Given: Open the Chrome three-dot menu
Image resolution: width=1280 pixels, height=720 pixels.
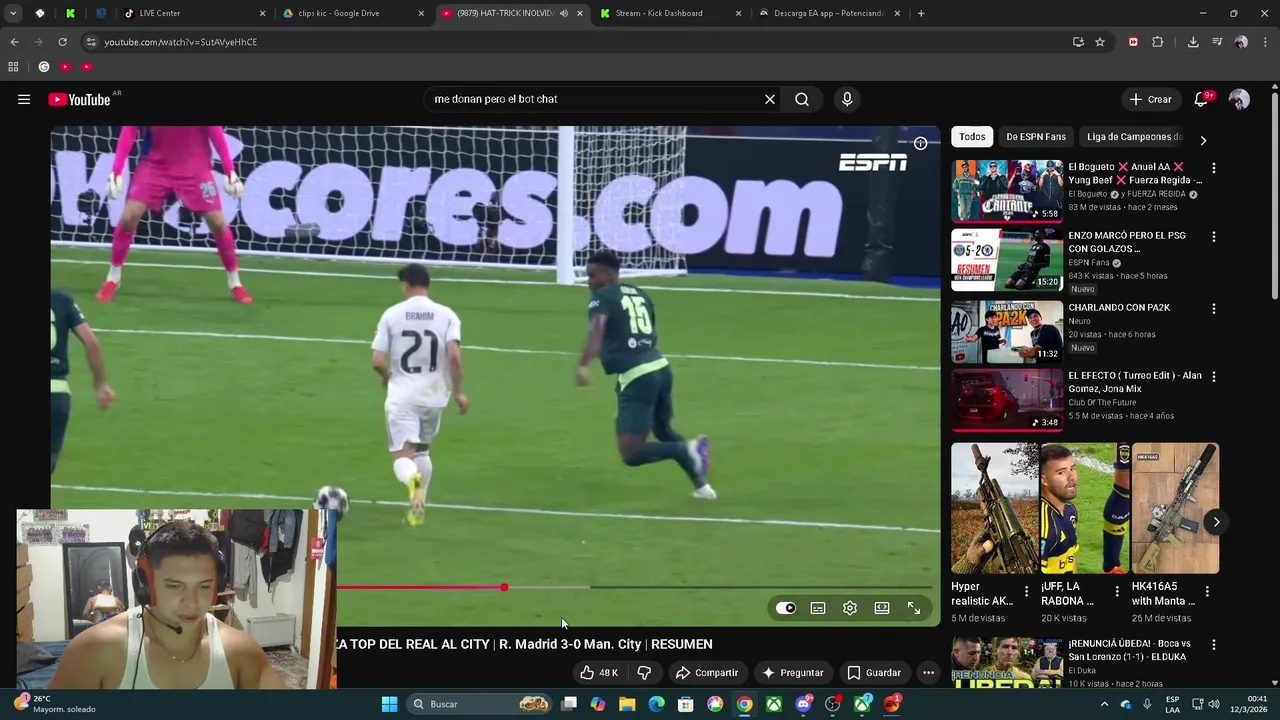Looking at the screenshot, I should tap(1266, 42).
